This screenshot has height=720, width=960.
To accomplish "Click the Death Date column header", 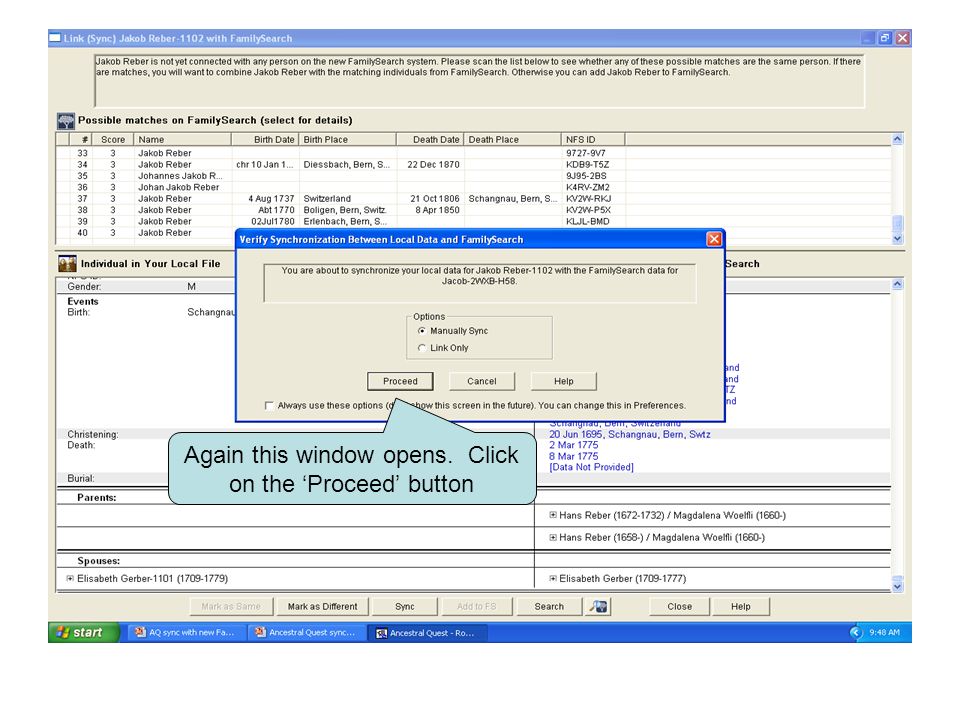I will tap(430, 140).
